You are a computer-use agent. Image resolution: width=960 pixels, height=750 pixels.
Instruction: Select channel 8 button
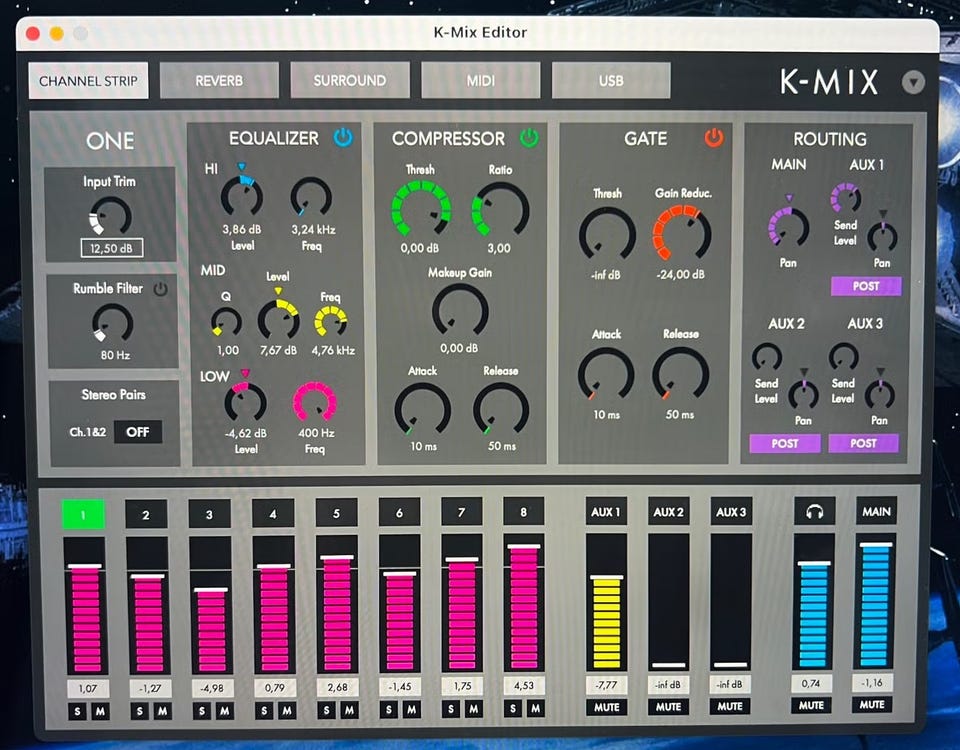point(523,511)
